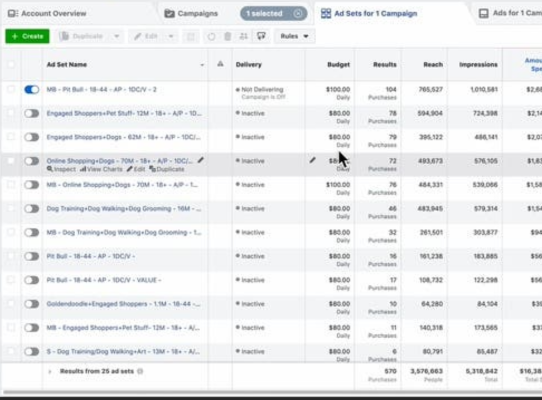Toggle S - Dog Training/Dog Walking+Art on

click(x=31, y=352)
